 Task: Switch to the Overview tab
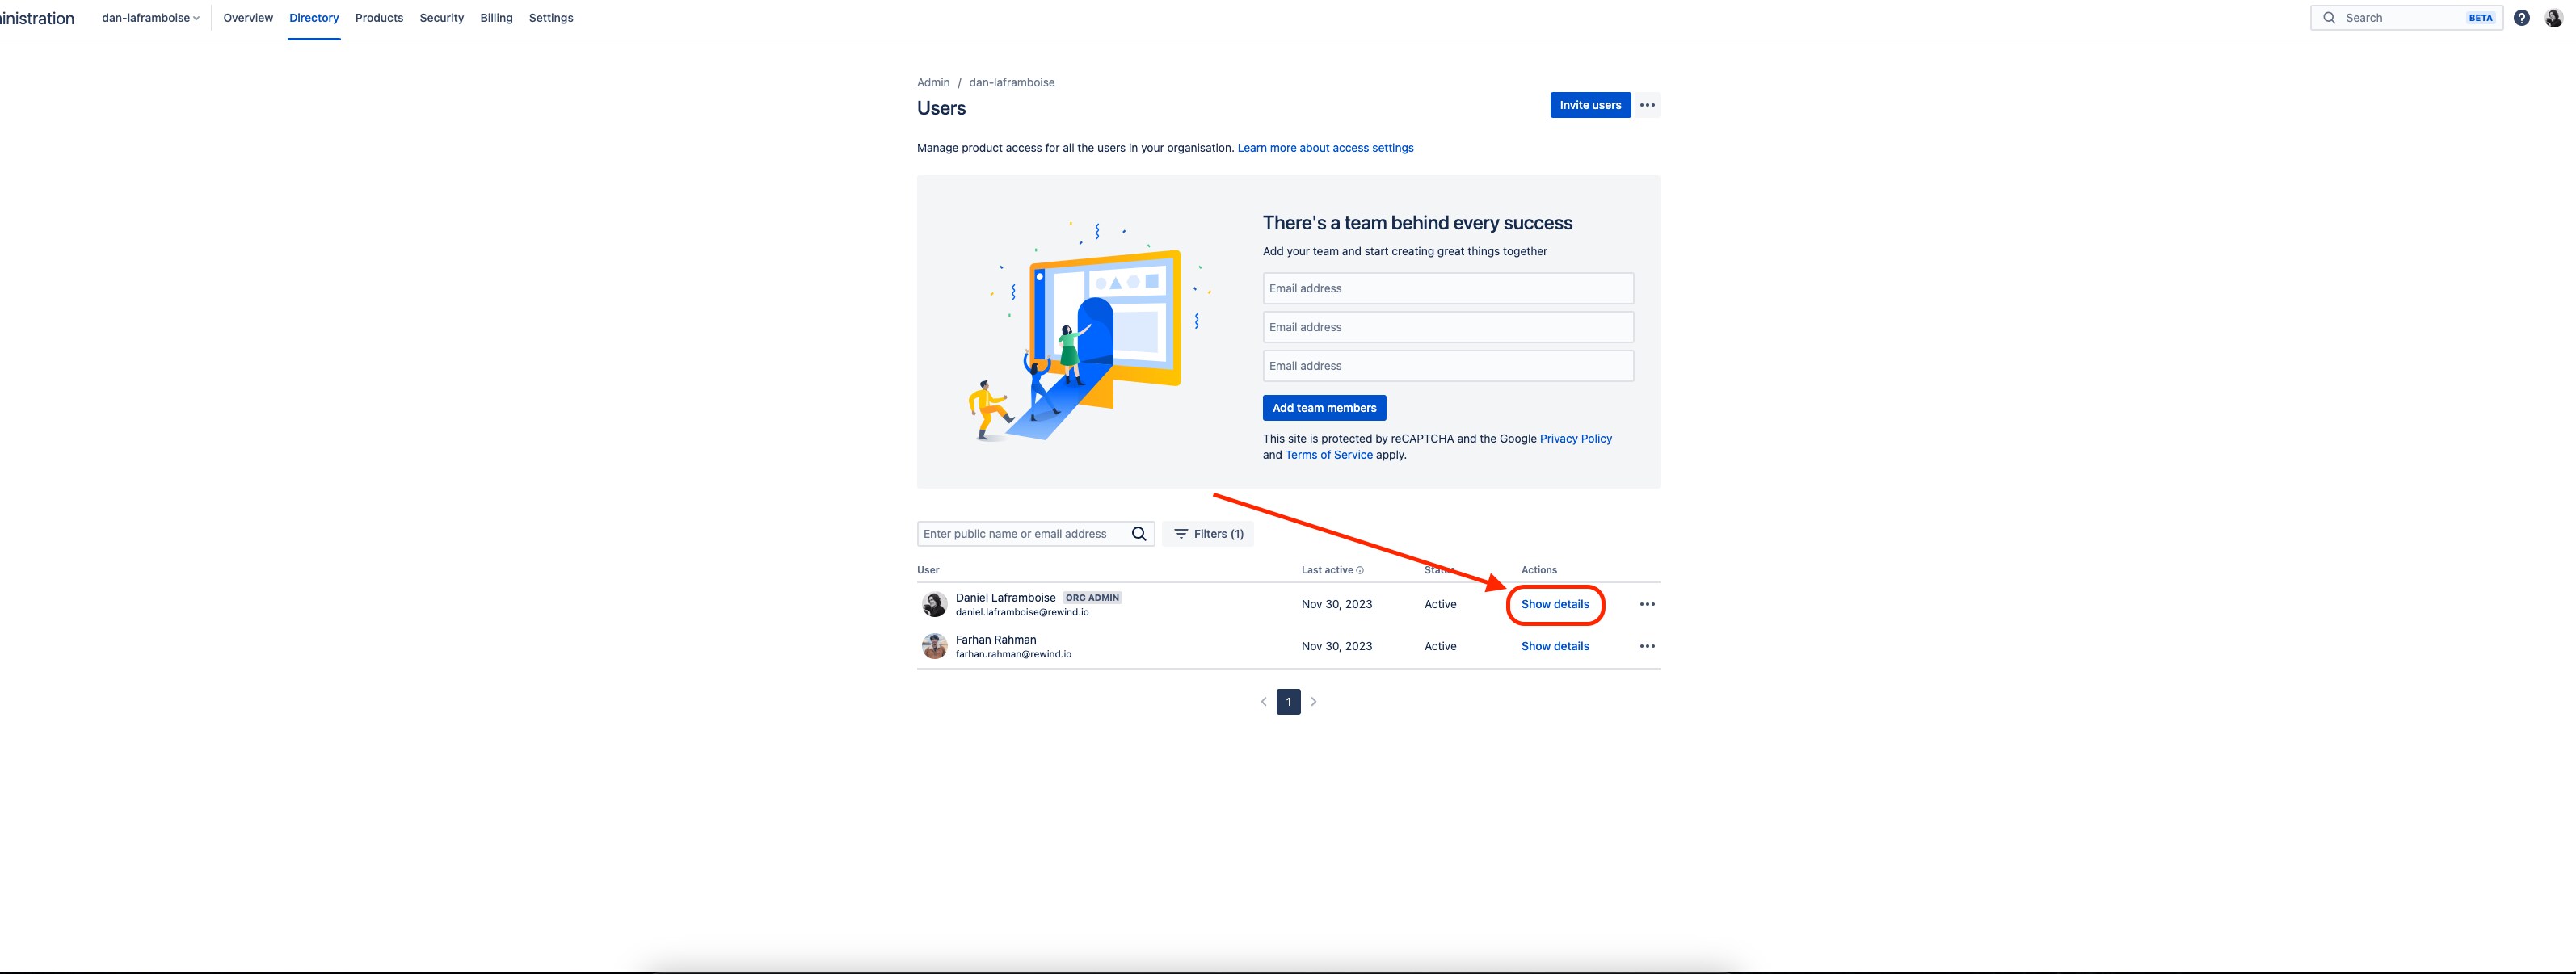click(x=248, y=18)
